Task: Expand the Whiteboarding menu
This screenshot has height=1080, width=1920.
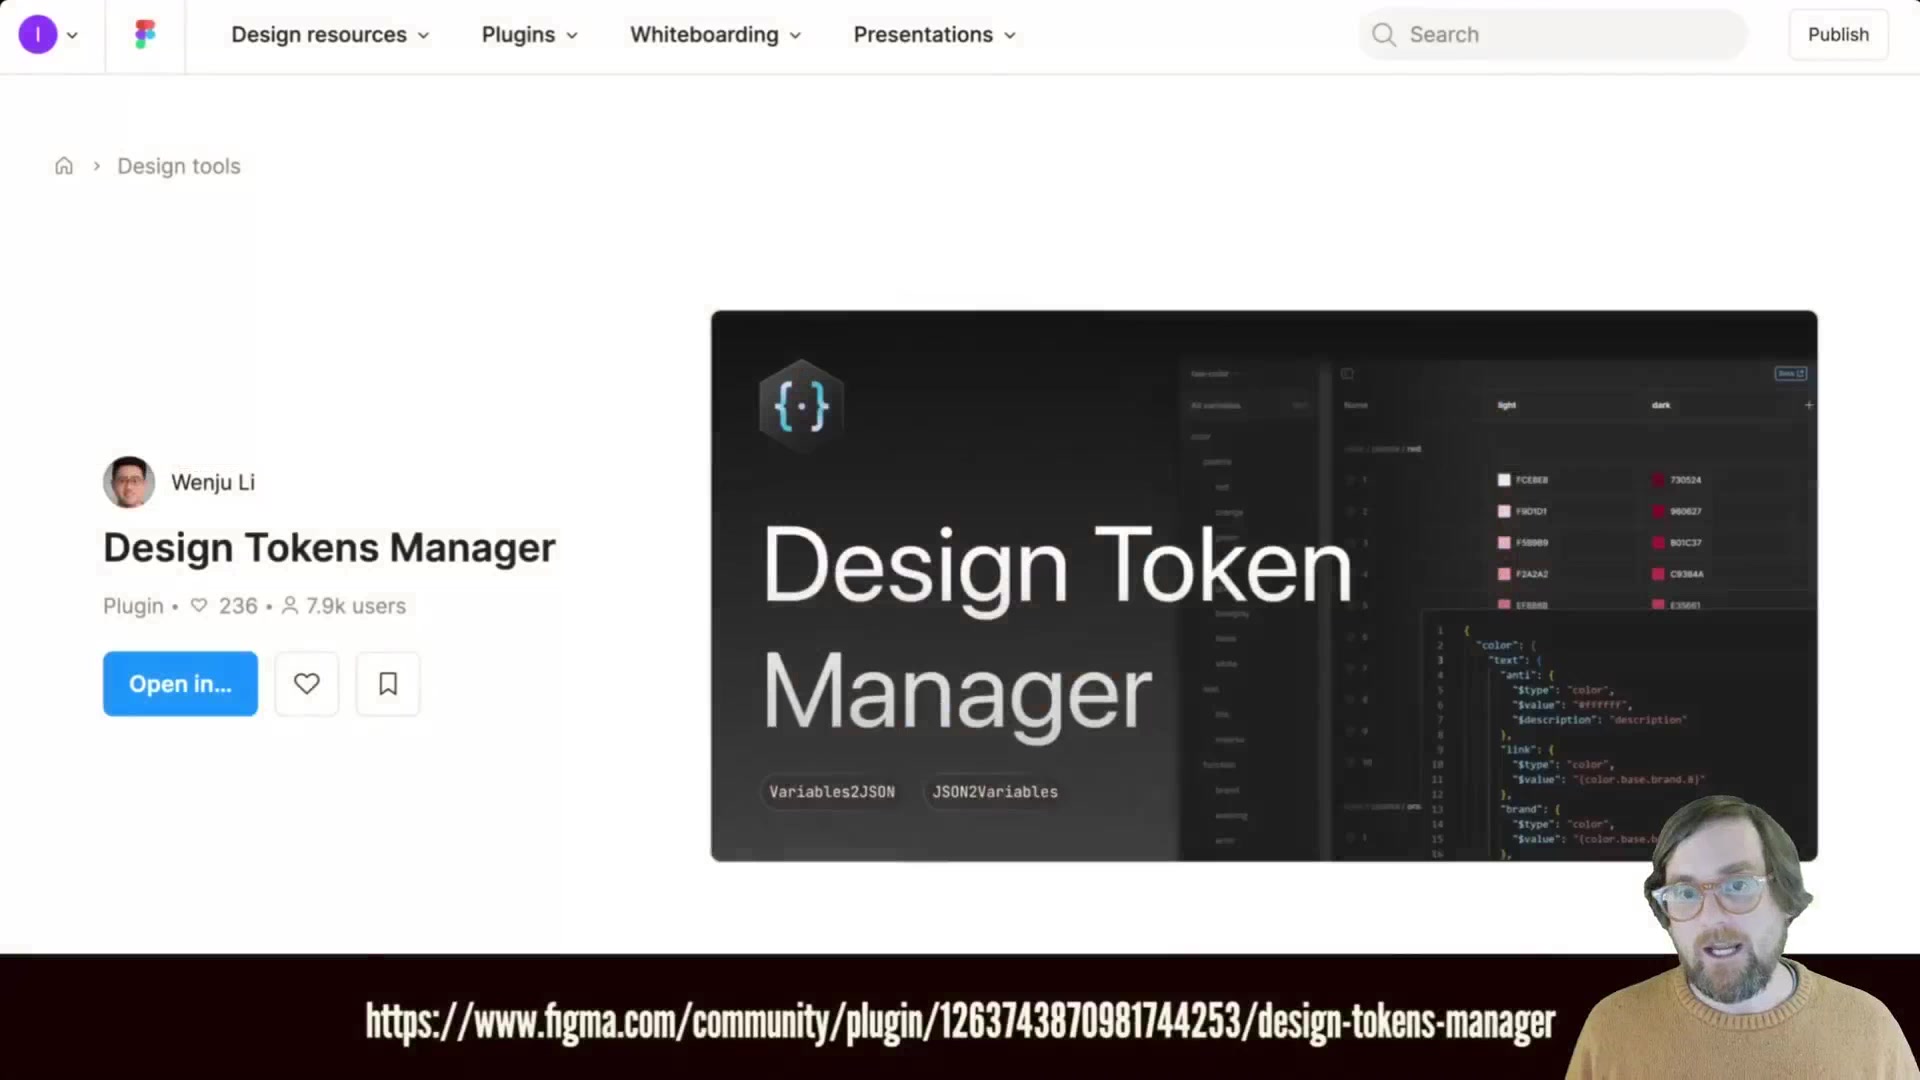Action: tap(716, 35)
